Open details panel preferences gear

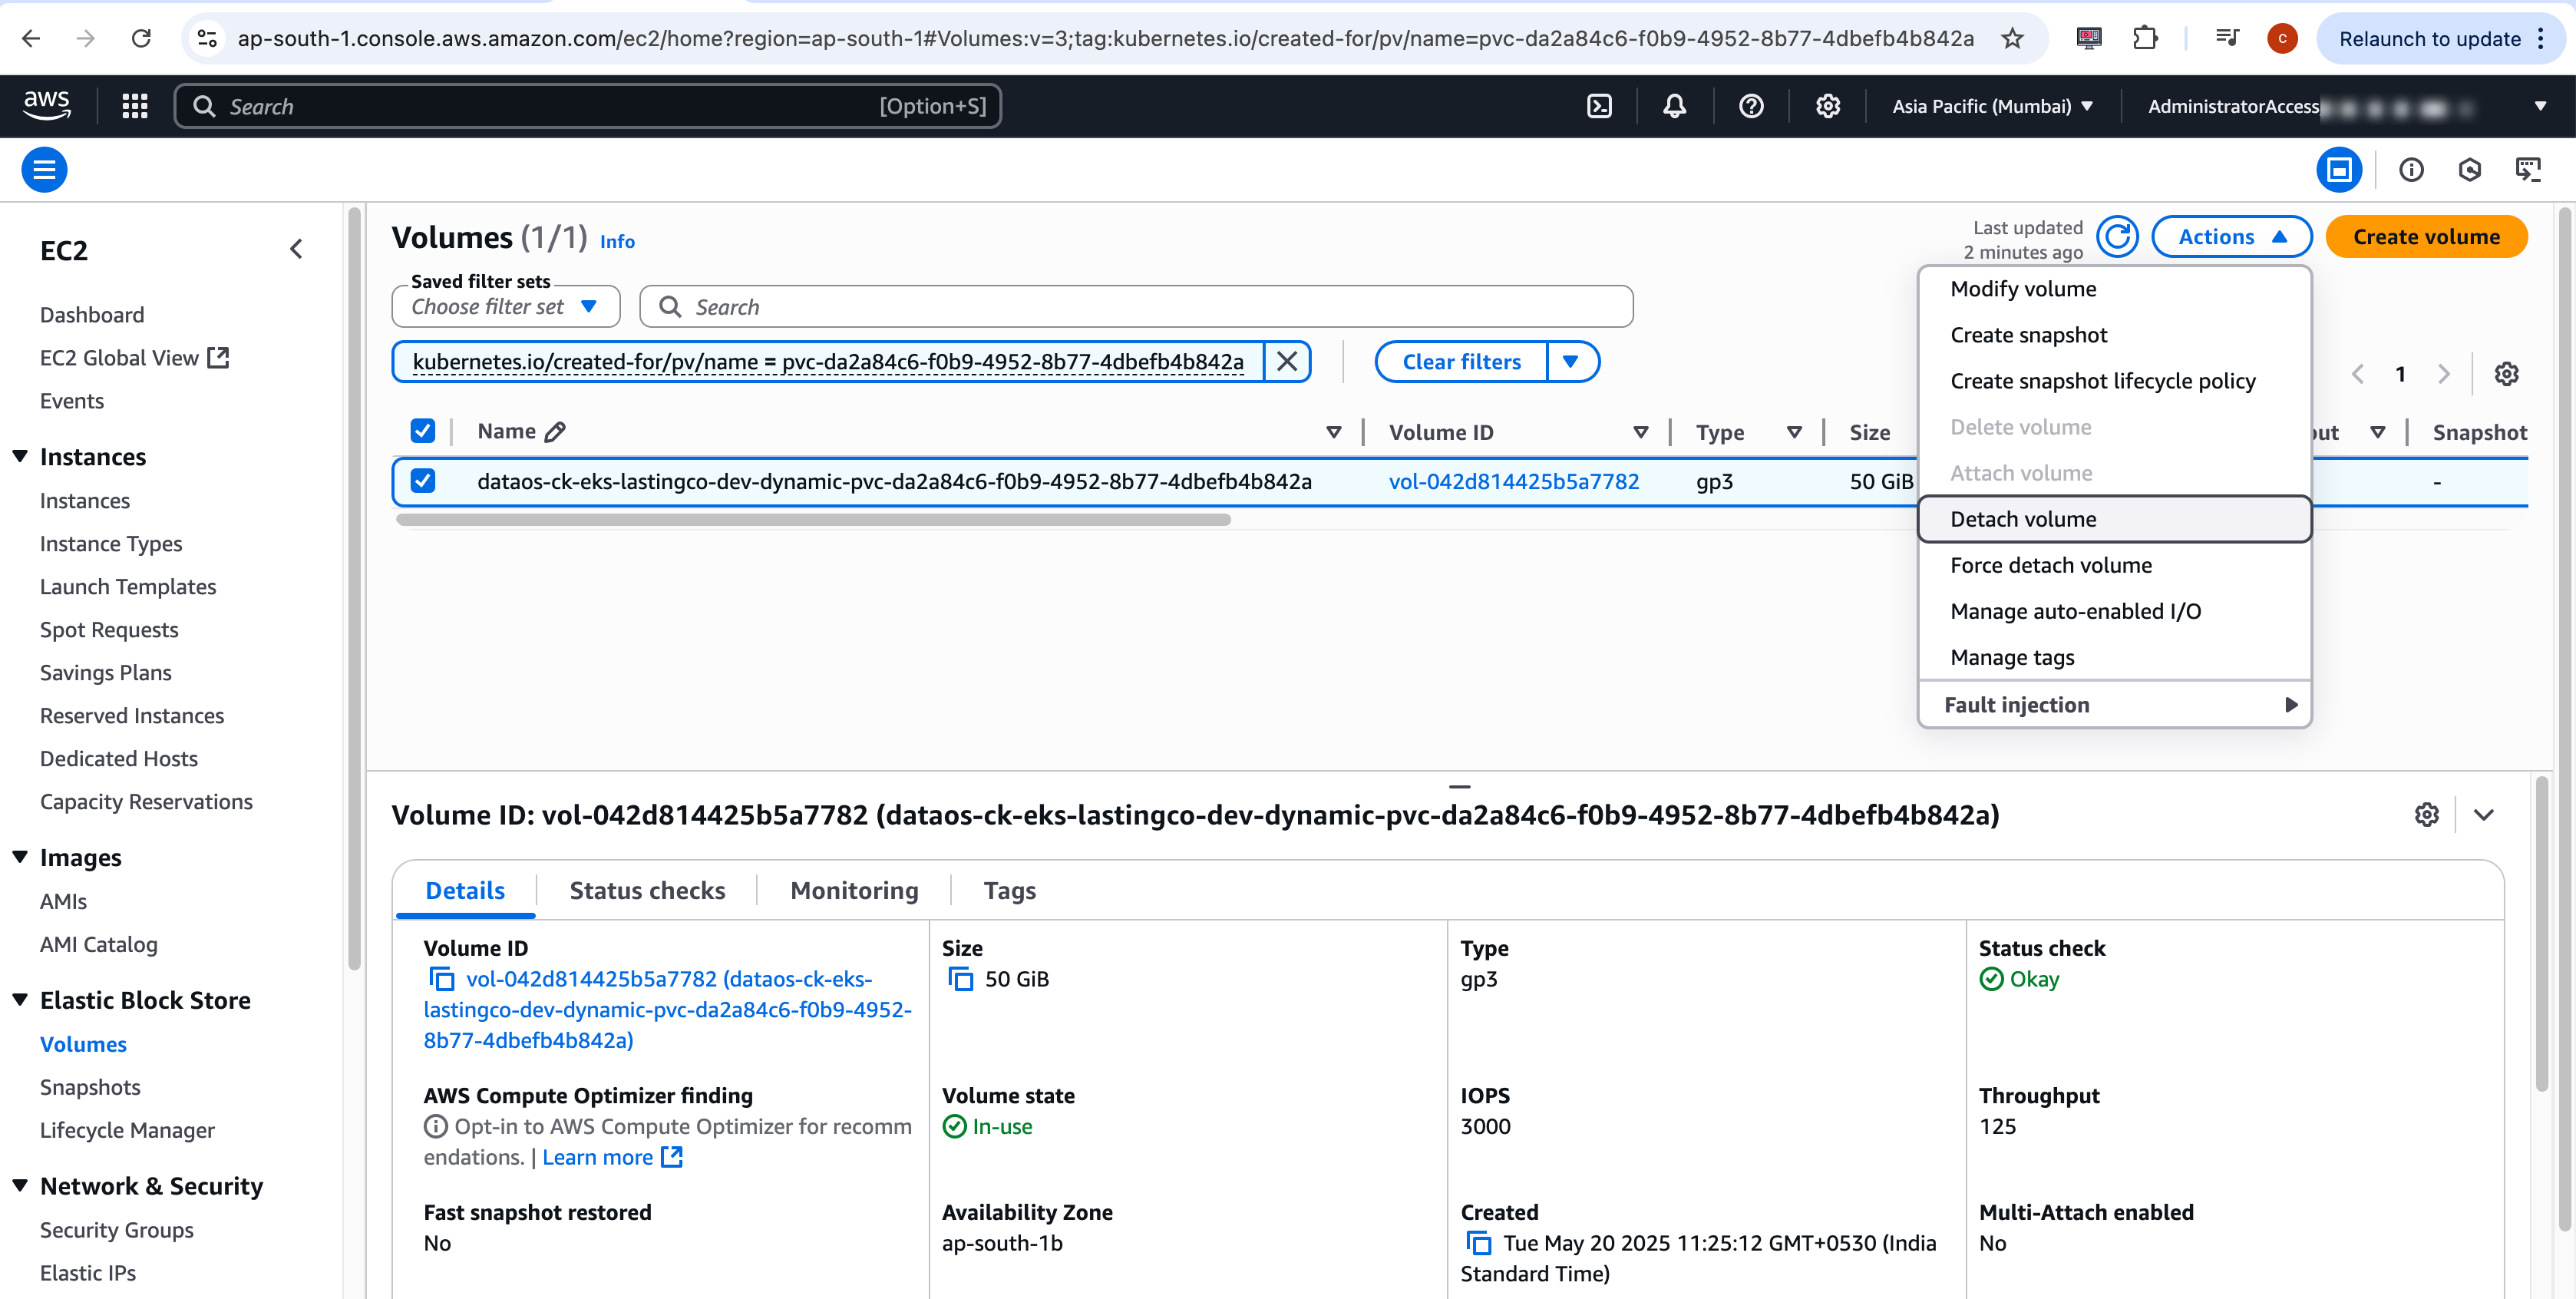2426,815
